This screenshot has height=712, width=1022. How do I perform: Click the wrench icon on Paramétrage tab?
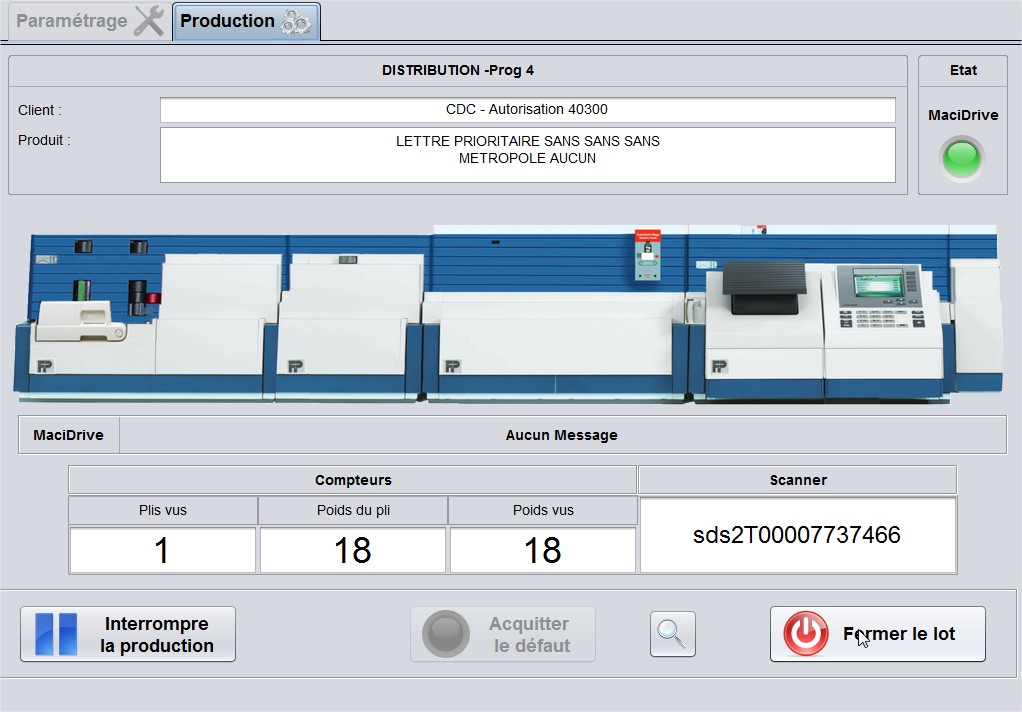(149, 21)
